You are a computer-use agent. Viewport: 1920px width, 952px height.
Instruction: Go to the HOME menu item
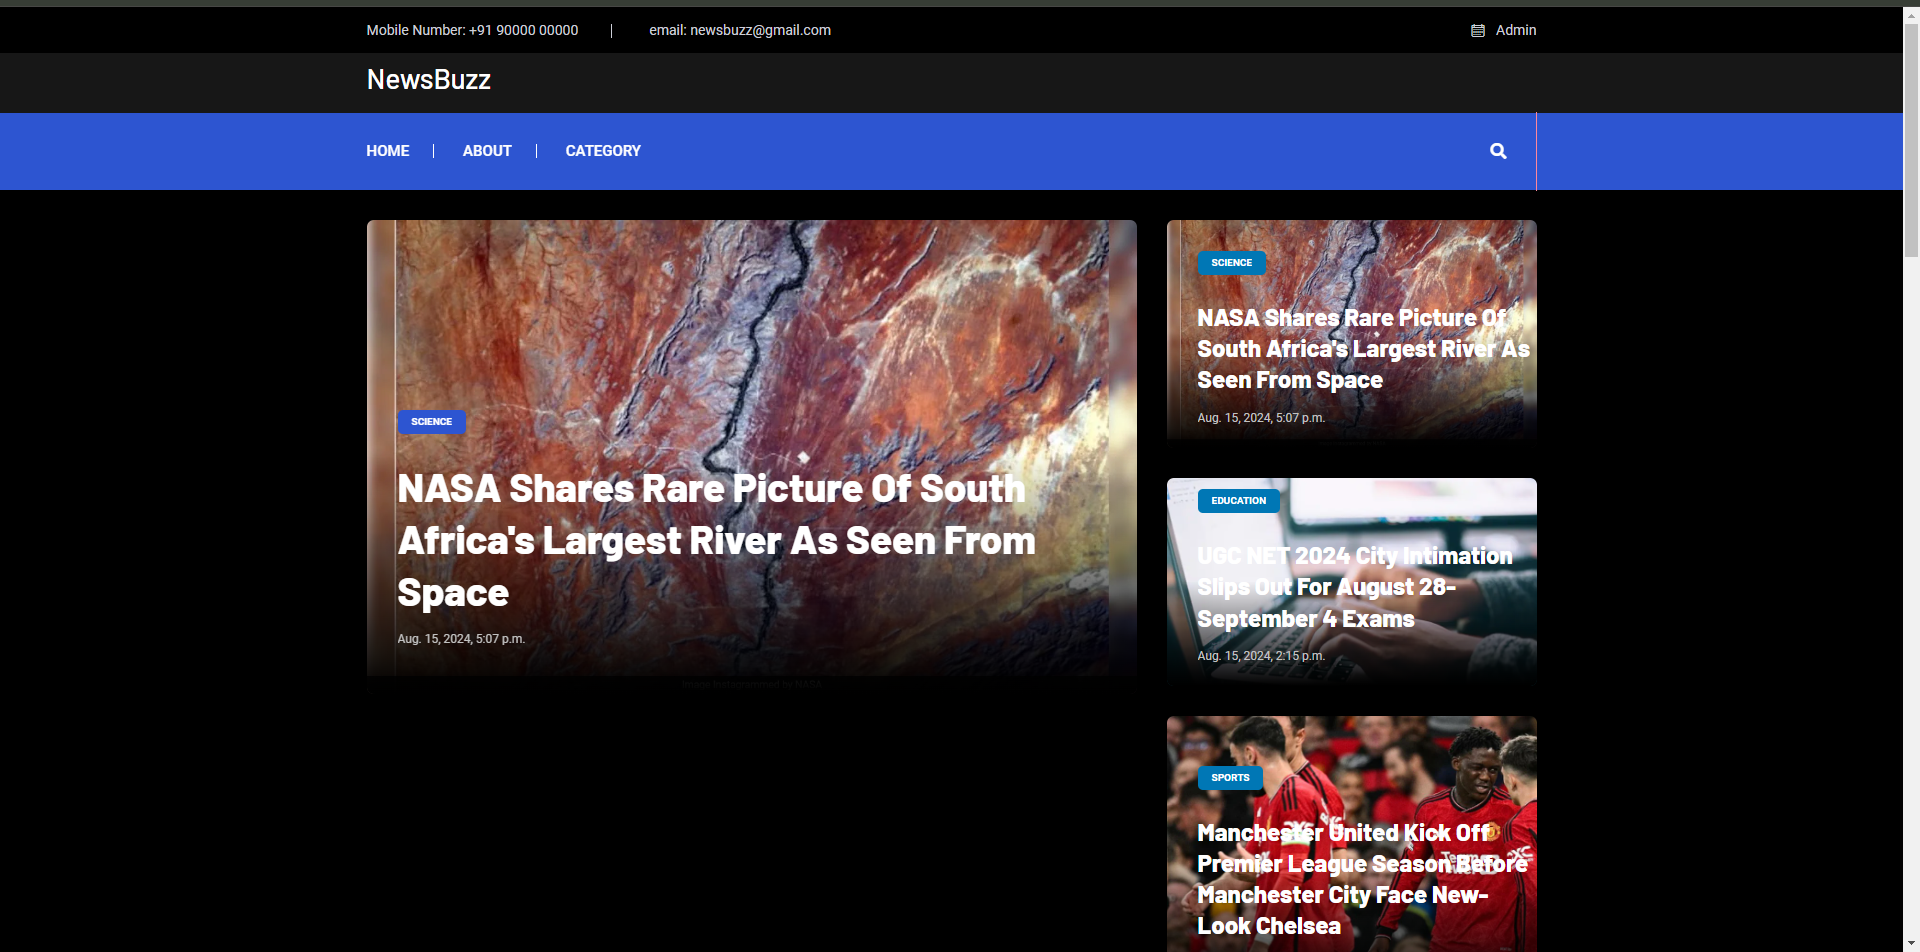387,151
